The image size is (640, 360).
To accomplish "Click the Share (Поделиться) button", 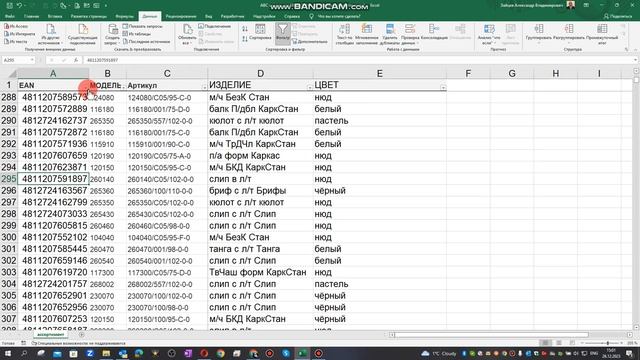I will pos(618,16).
